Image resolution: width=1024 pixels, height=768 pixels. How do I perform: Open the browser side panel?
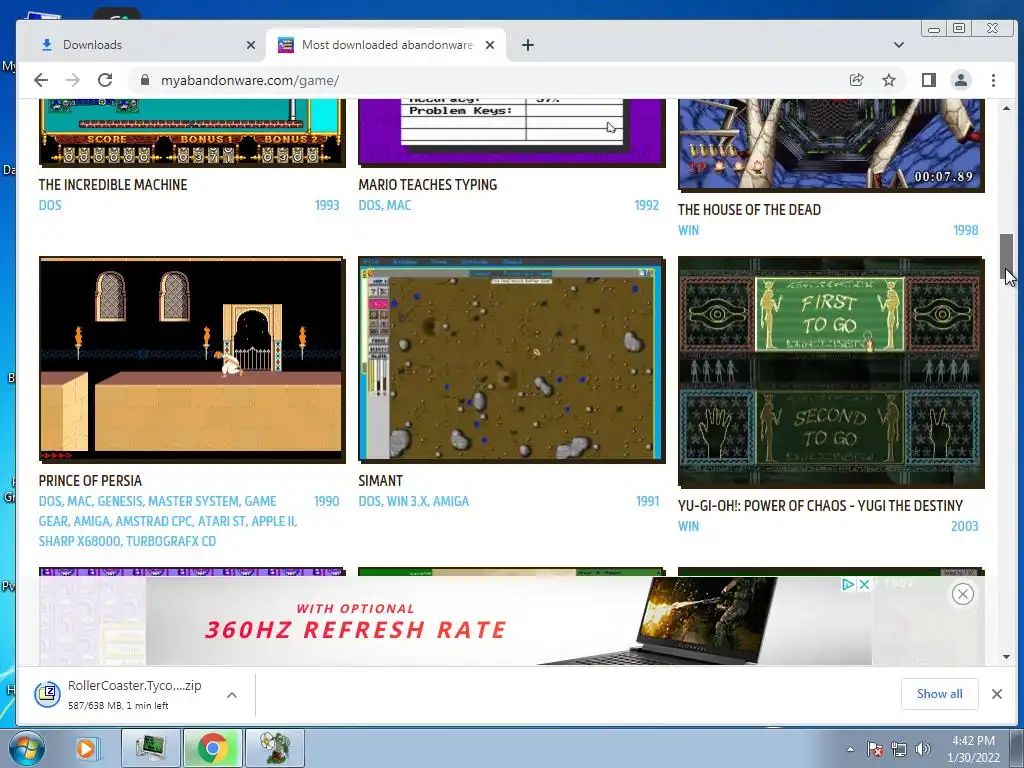click(928, 80)
